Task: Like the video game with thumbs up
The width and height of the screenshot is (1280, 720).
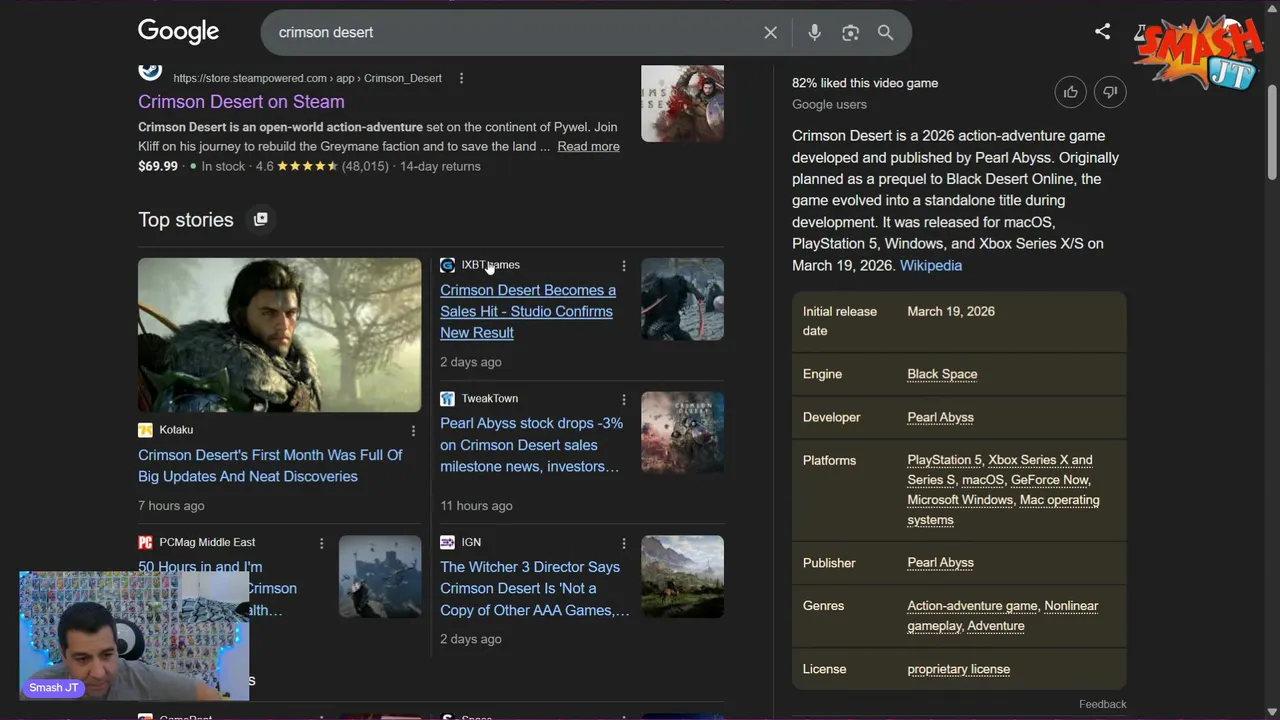Action: click(x=1071, y=92)
